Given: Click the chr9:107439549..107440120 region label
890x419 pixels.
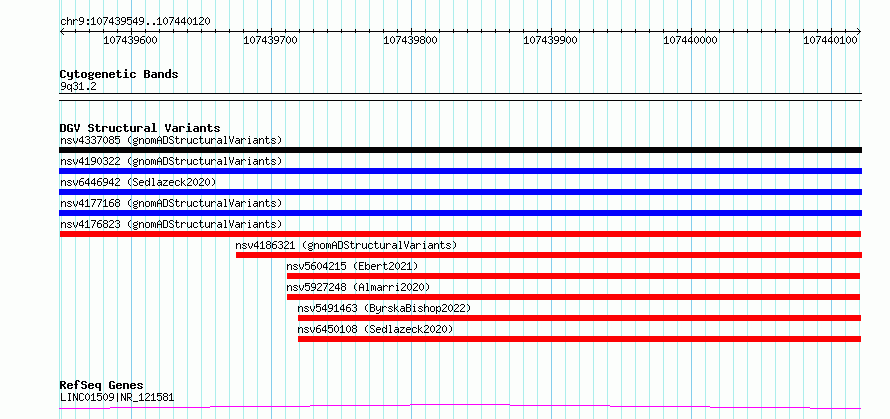Looking at the screenshot, I should (135, 22).
